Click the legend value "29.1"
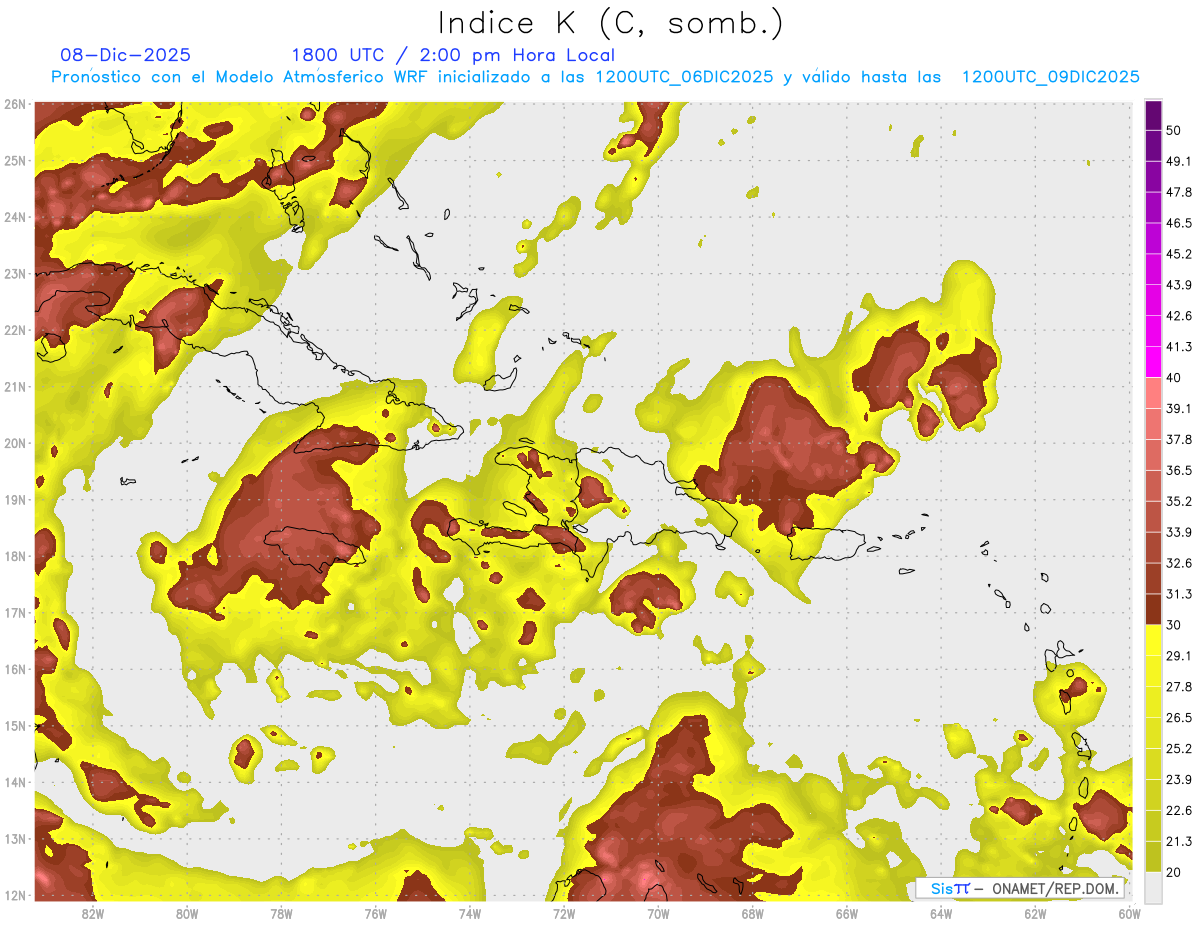Screen dimensions: 1200x927 point(1178,656)
